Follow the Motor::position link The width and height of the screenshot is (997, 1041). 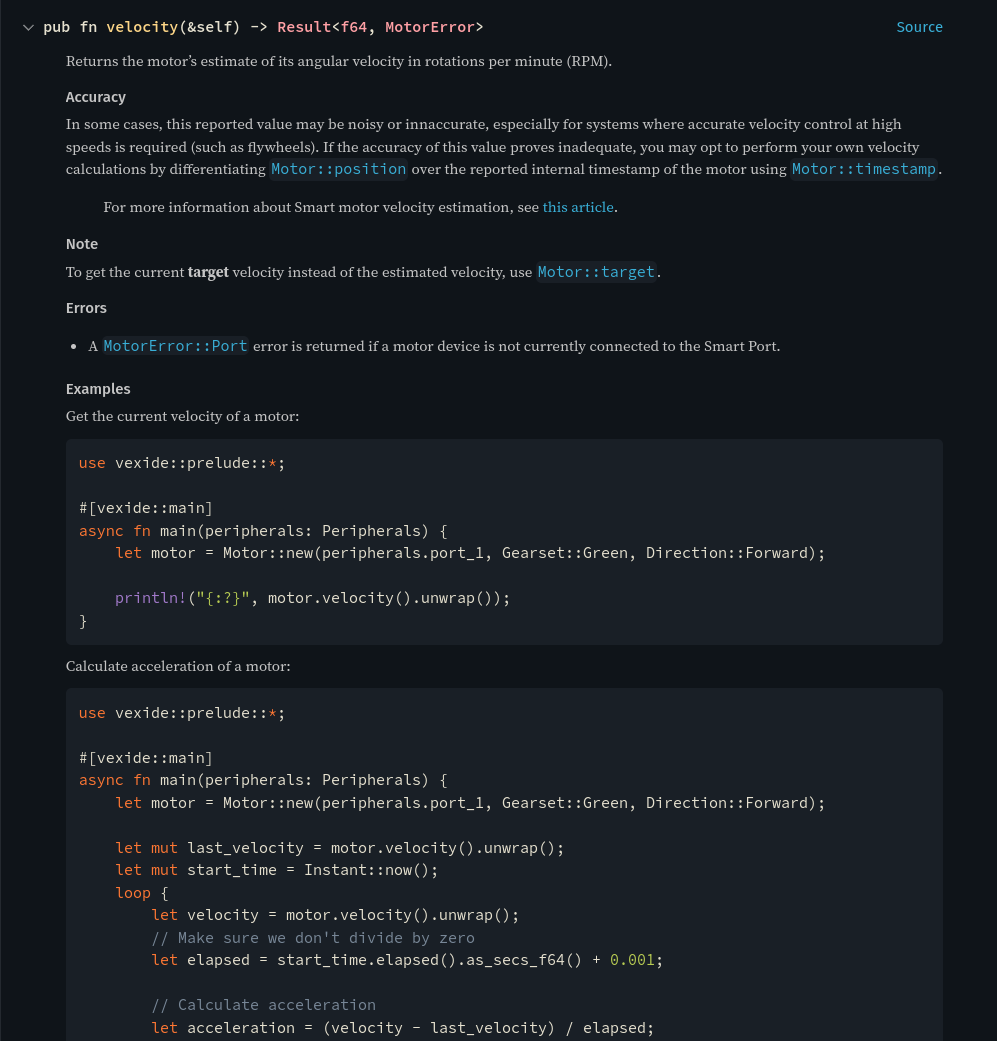[338, 169]
